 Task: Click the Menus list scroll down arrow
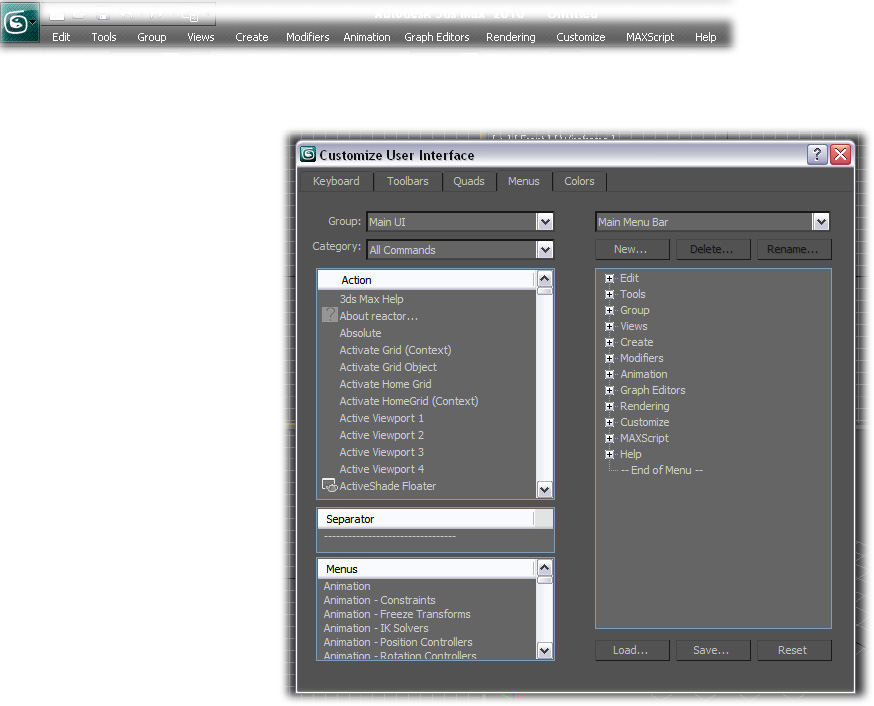pyautogui.click(x=545, y=650)
